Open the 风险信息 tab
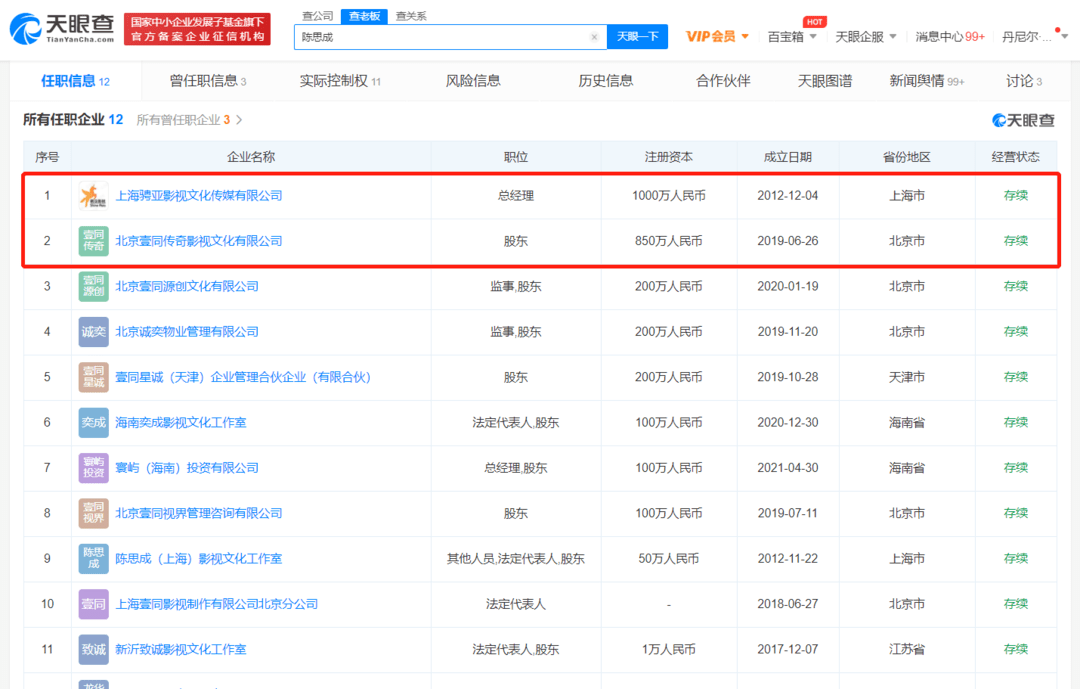This screenshot has height=689, width=1080. coord(473,81)
